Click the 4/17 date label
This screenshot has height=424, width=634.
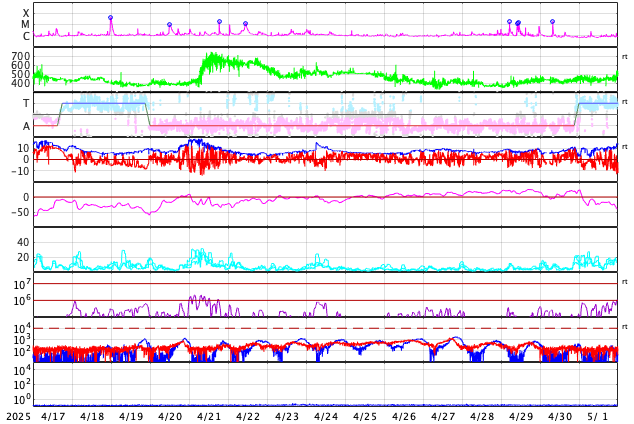click(53, 417)
